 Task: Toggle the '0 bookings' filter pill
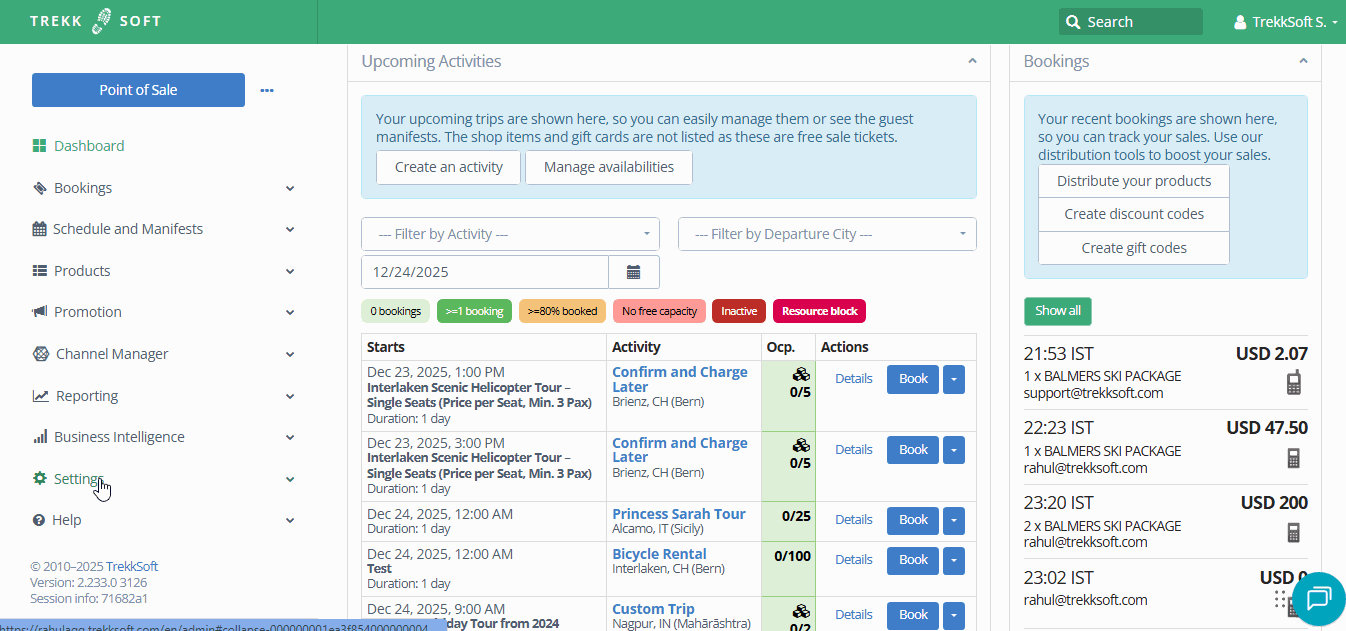point(395,311)
